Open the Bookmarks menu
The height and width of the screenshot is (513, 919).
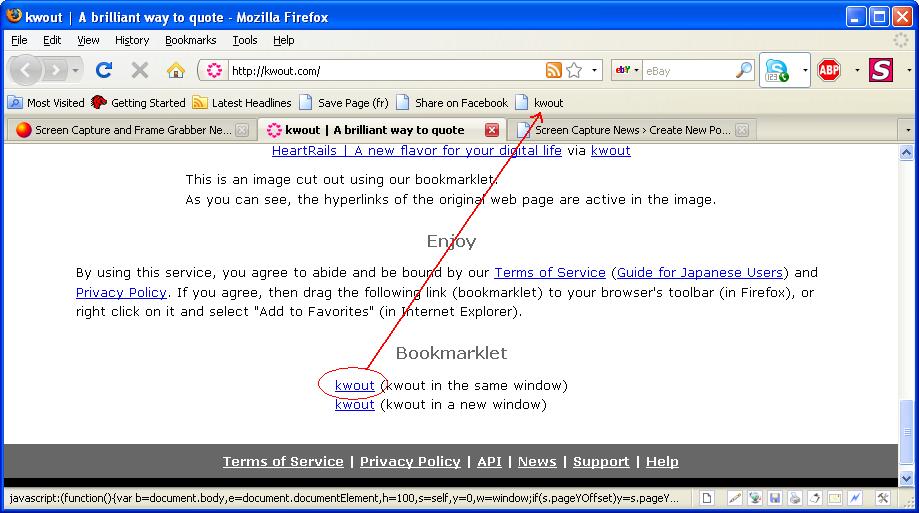190,40
